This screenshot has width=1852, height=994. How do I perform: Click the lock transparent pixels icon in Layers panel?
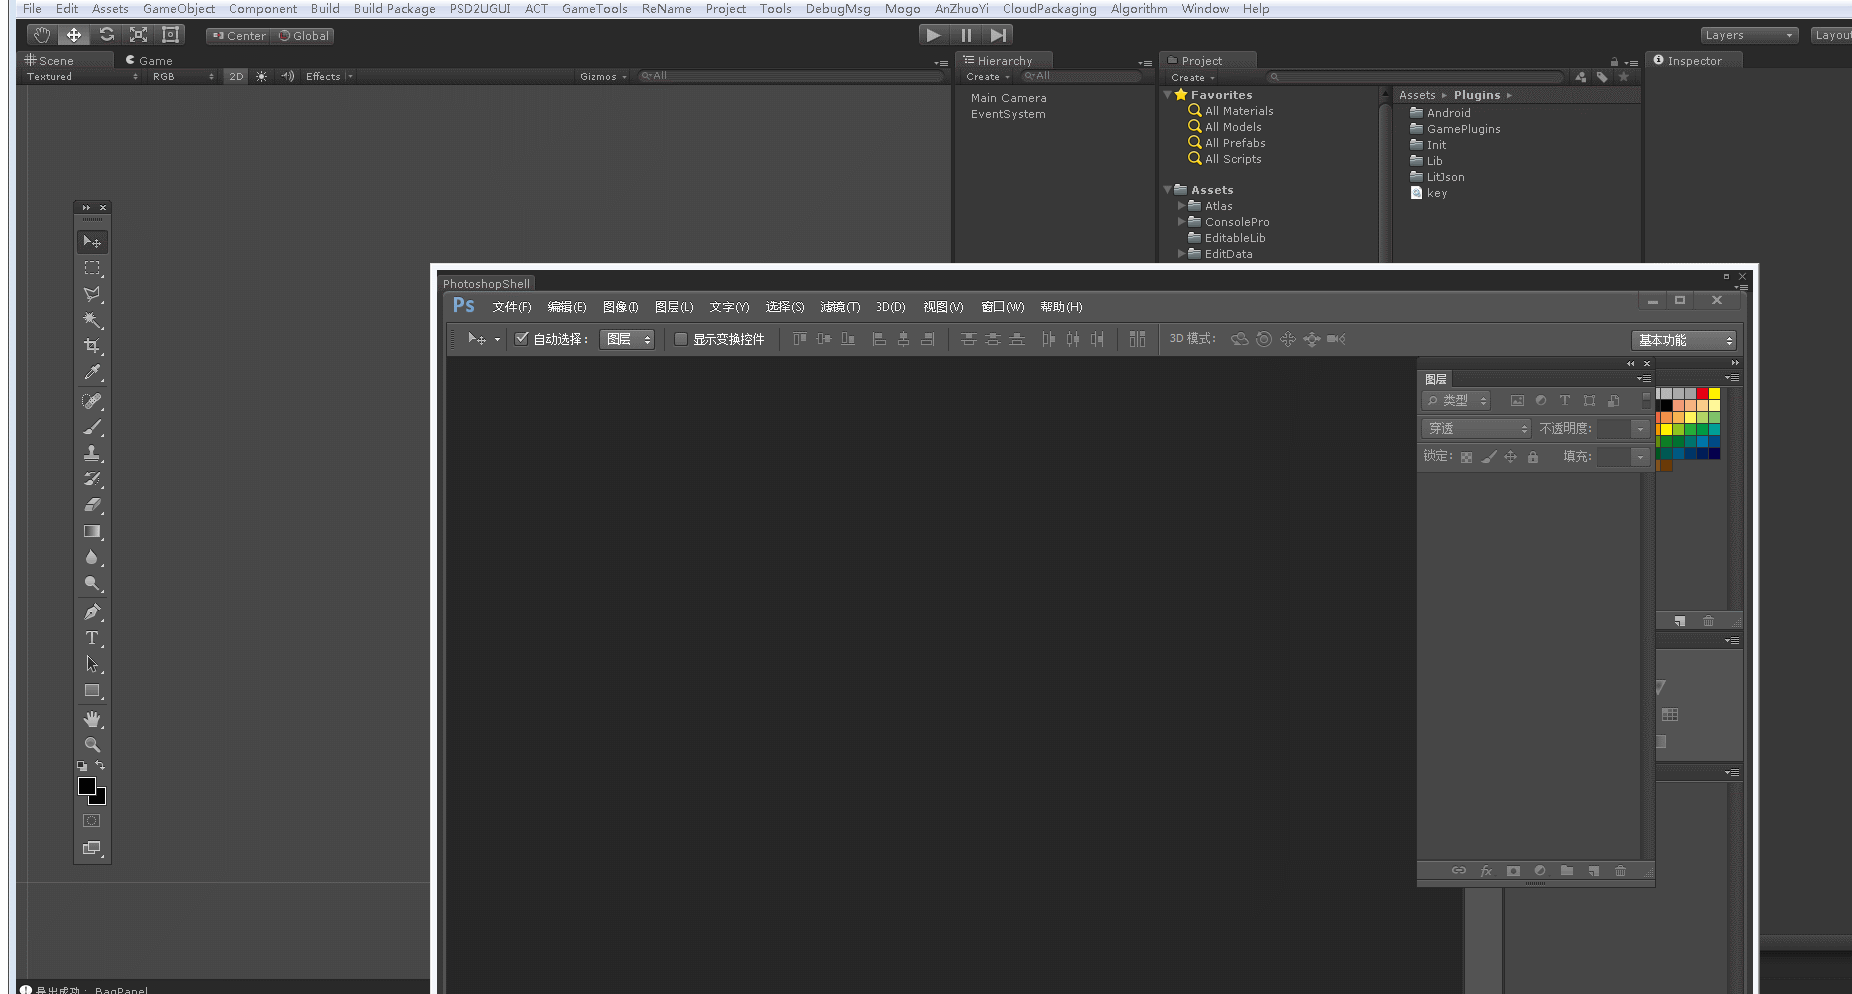(x=1466, y=456)
